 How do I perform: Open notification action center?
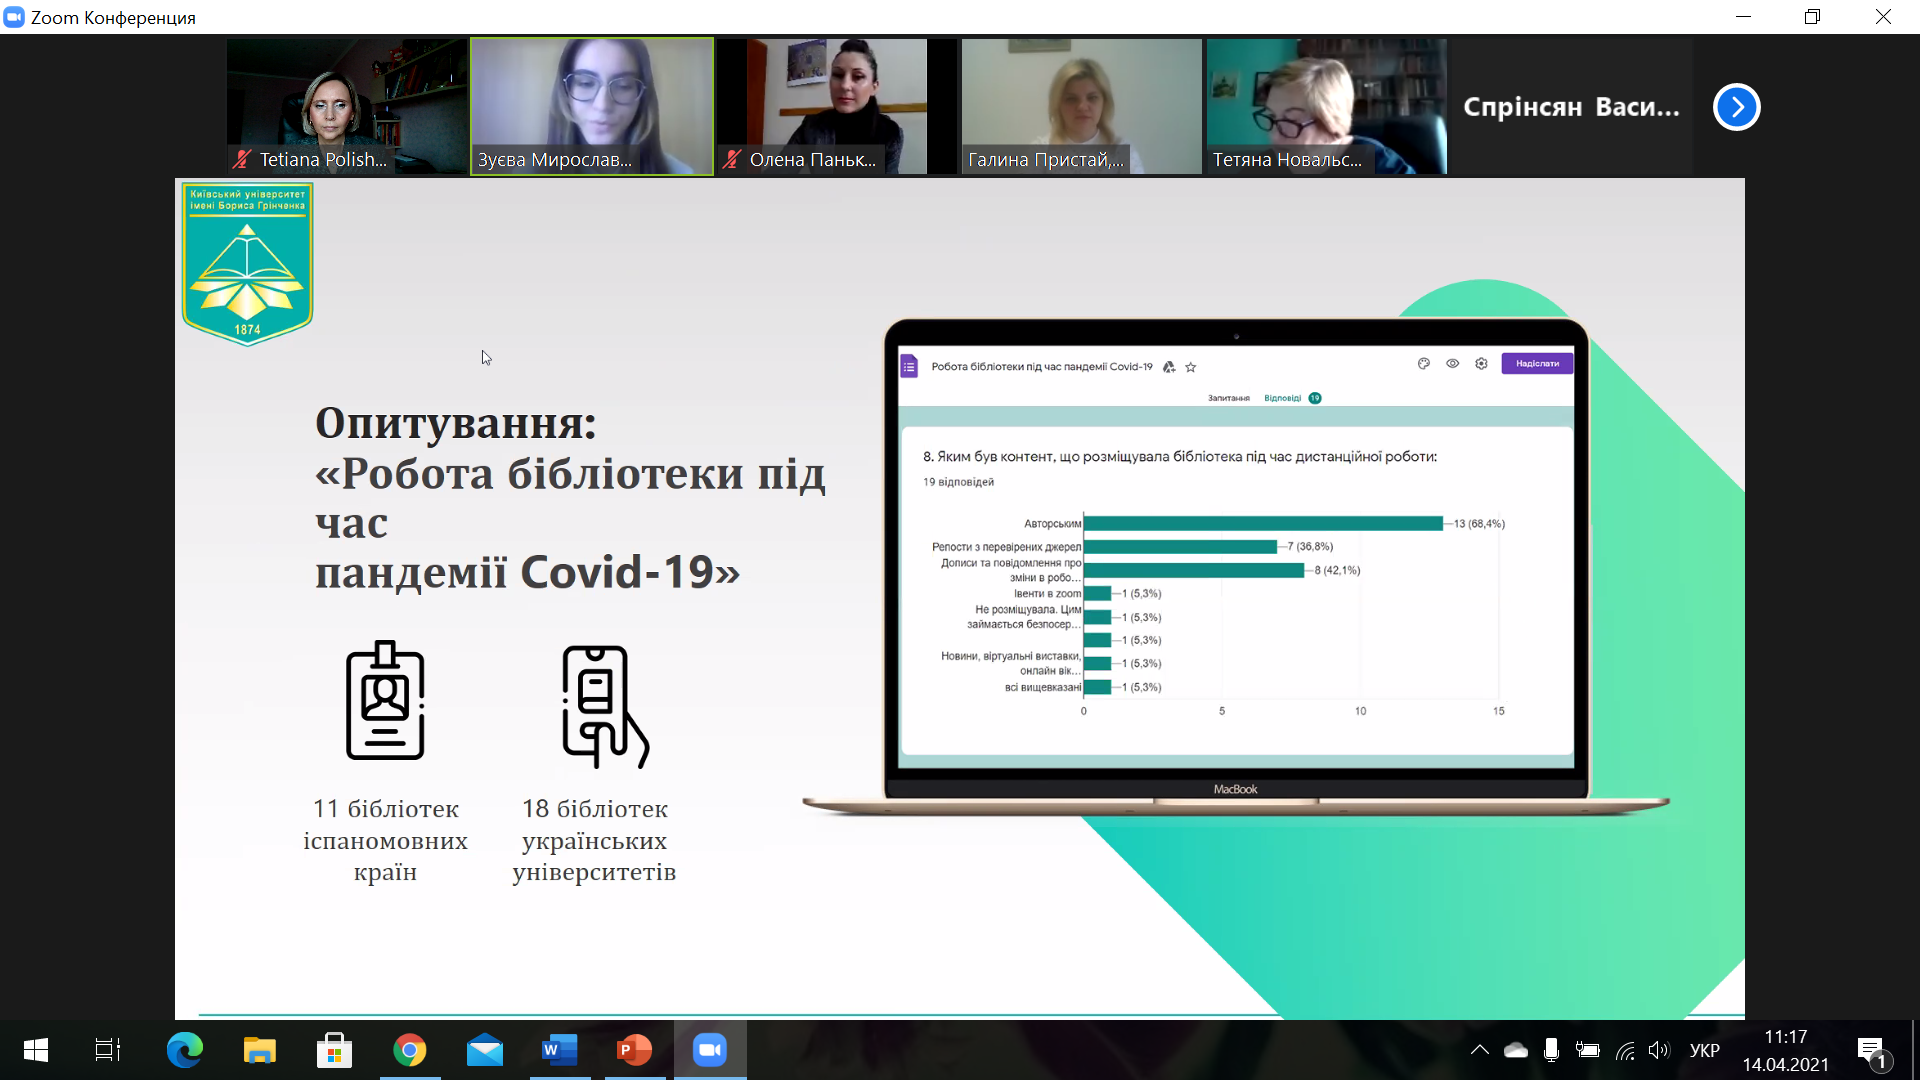pyautogui.click(x=1872, y=1050)
